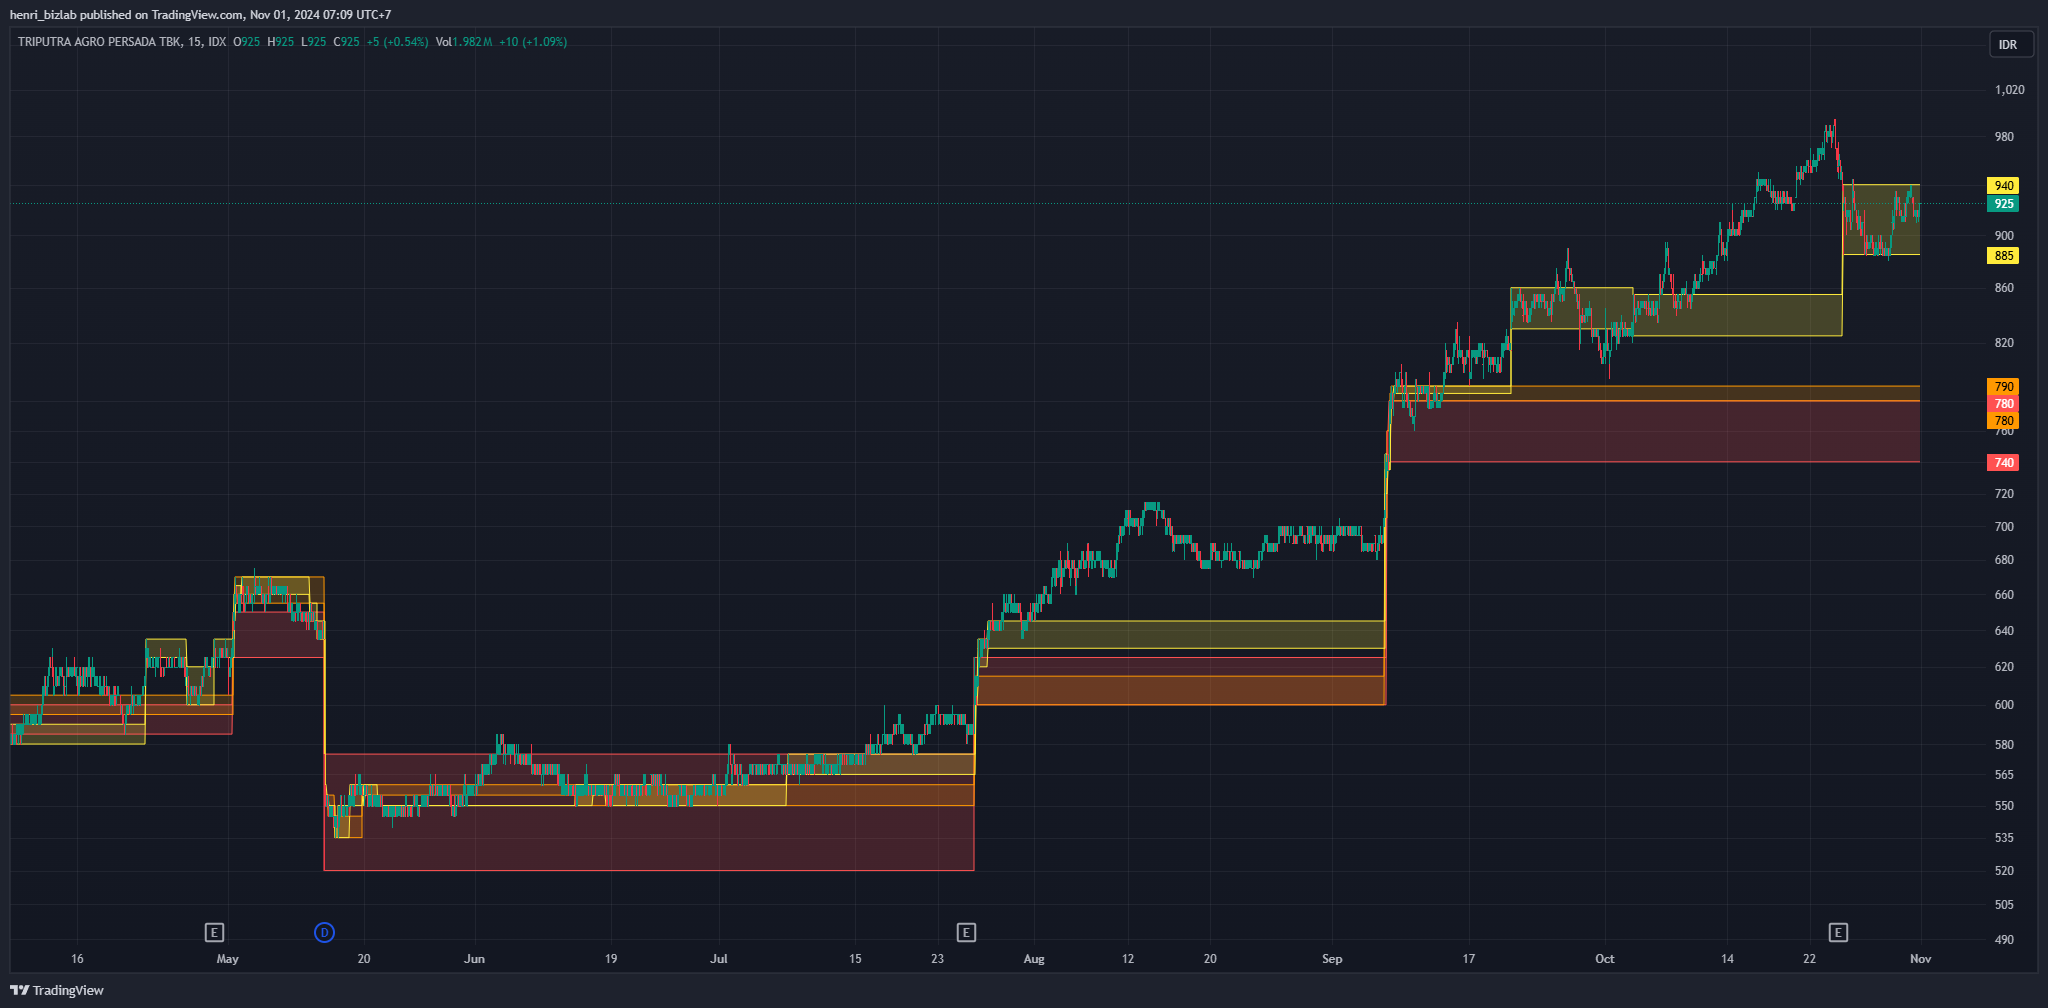This screenshot has height=1008, width=2048.
Task: Click the Jul label on time axis
Action: click(719, 959)
